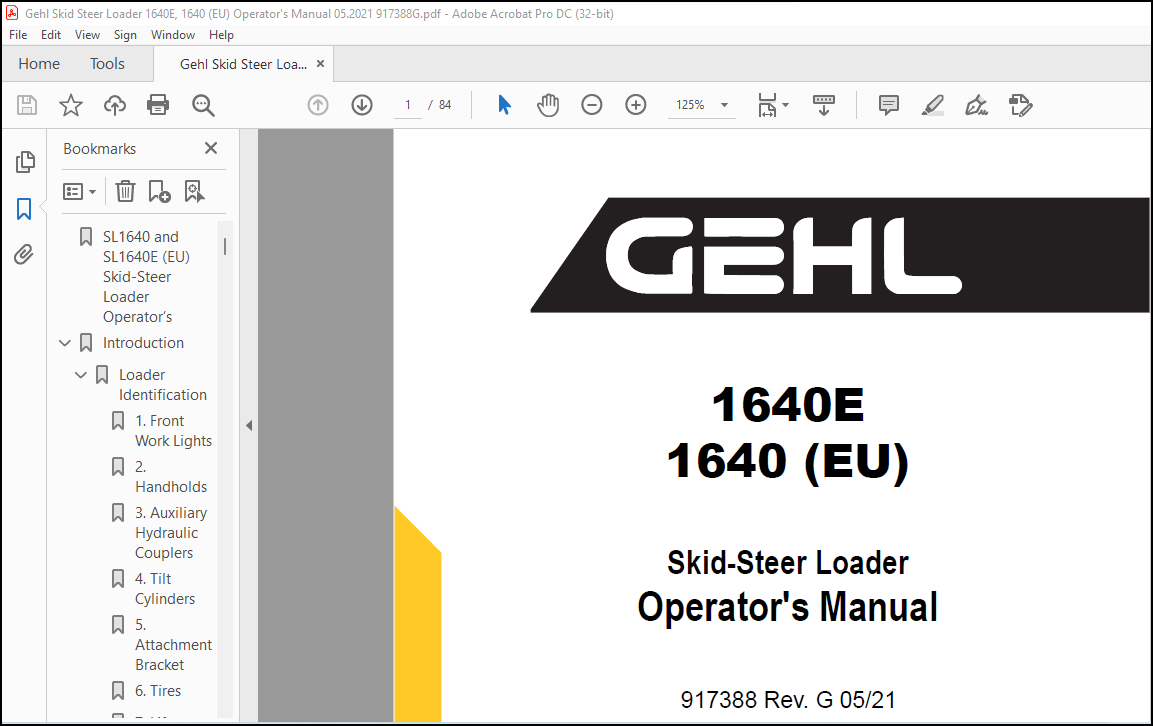Screen dimensions: 1153x726
Task: Click the 84 total pages label
Action: (x=445, y=105)
